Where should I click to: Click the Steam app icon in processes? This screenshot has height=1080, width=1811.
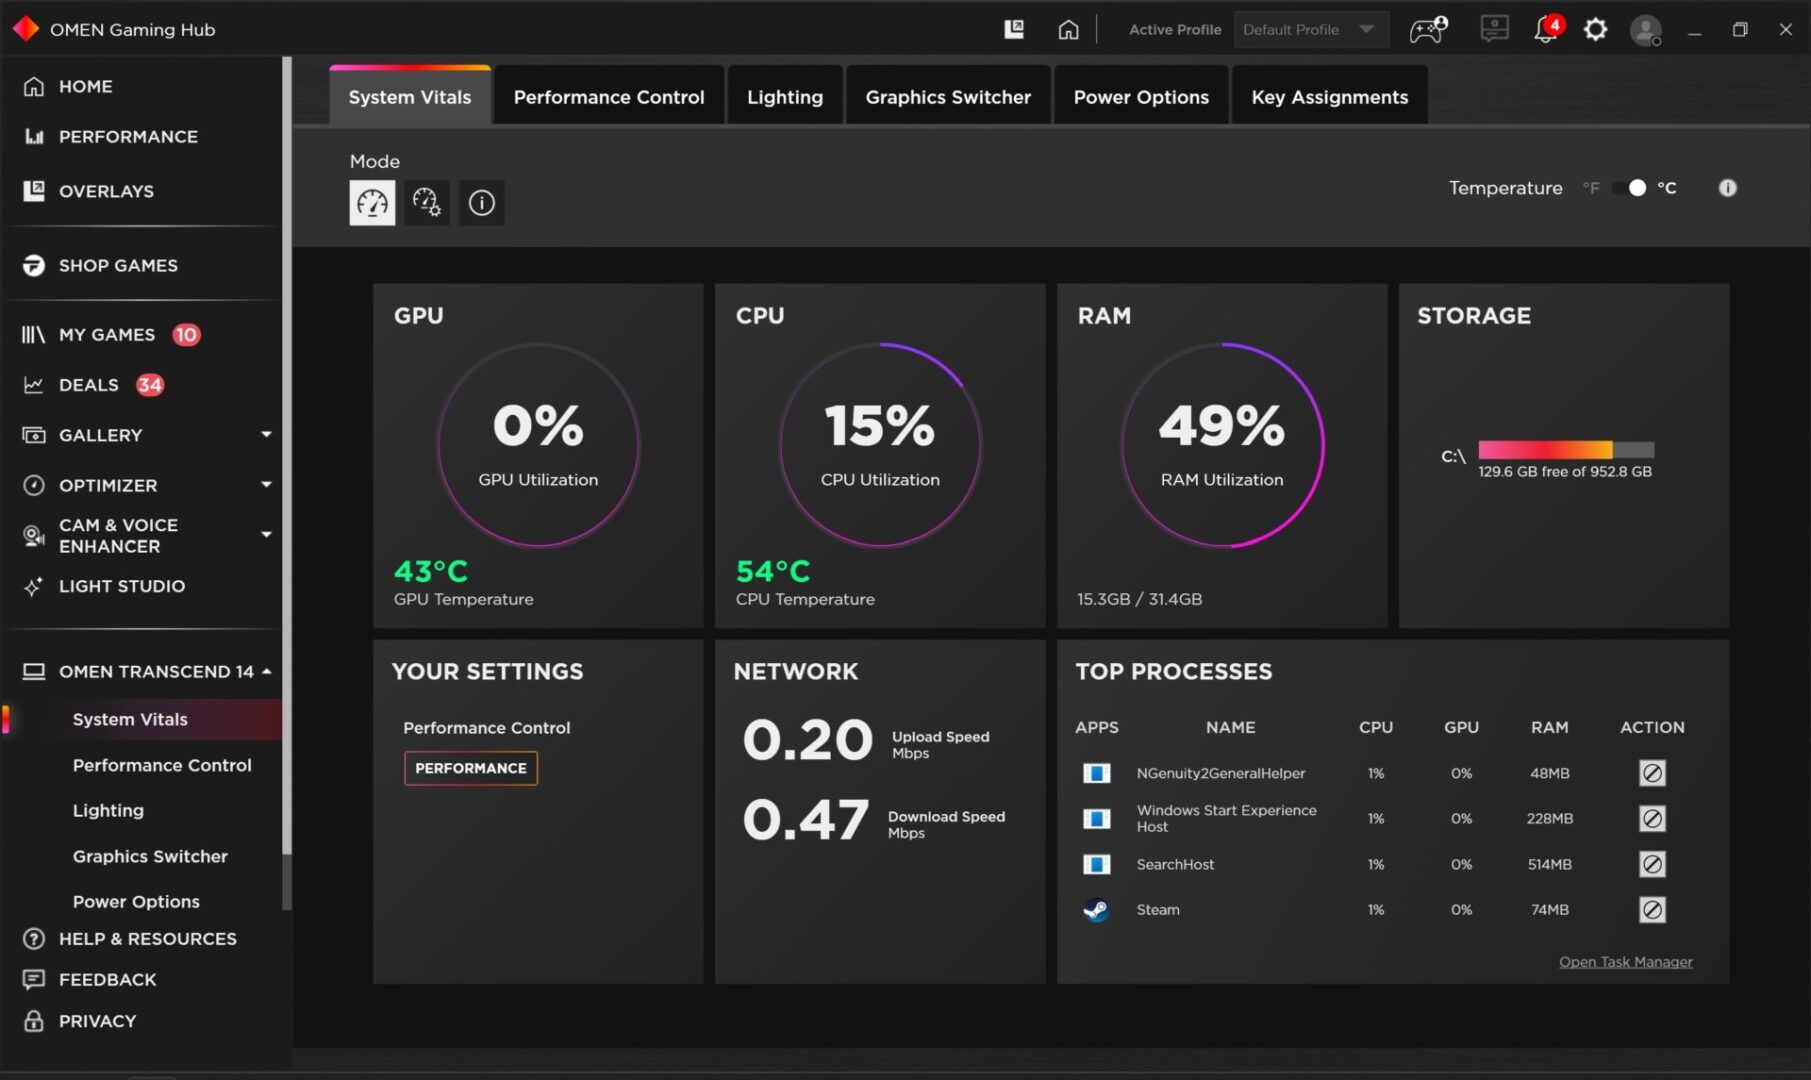pos(1096,910)
